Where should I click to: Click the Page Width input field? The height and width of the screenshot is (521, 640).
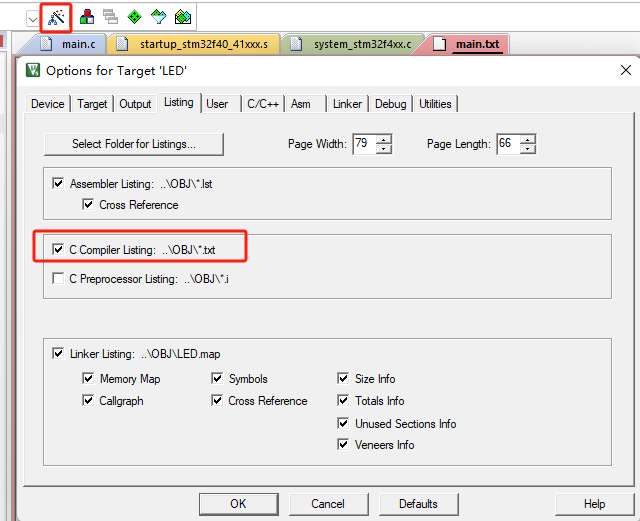point(362,144)
